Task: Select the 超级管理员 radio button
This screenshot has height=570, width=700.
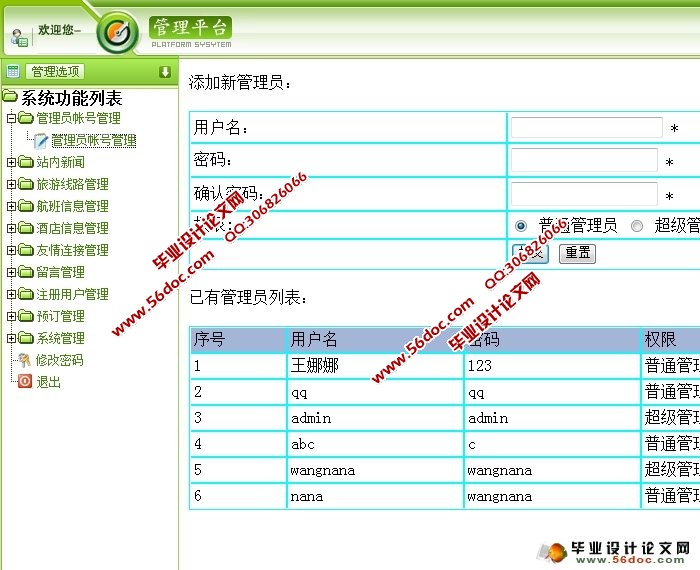Action: click(x=637, y=226)
